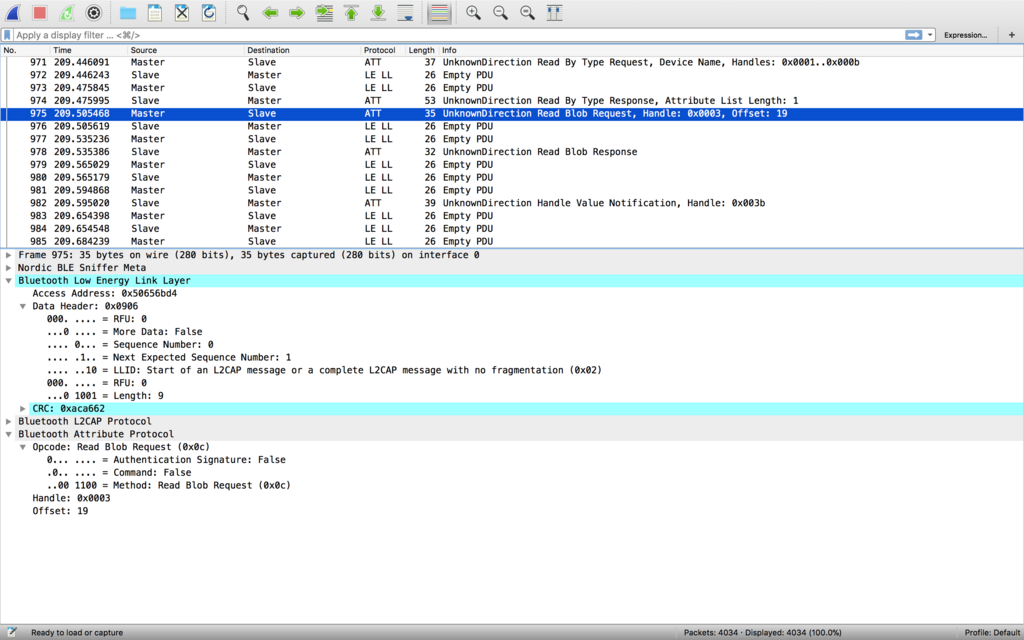1024x640 pixels.
Task: Click the display filter input field
Action: (x=457, y=35)
